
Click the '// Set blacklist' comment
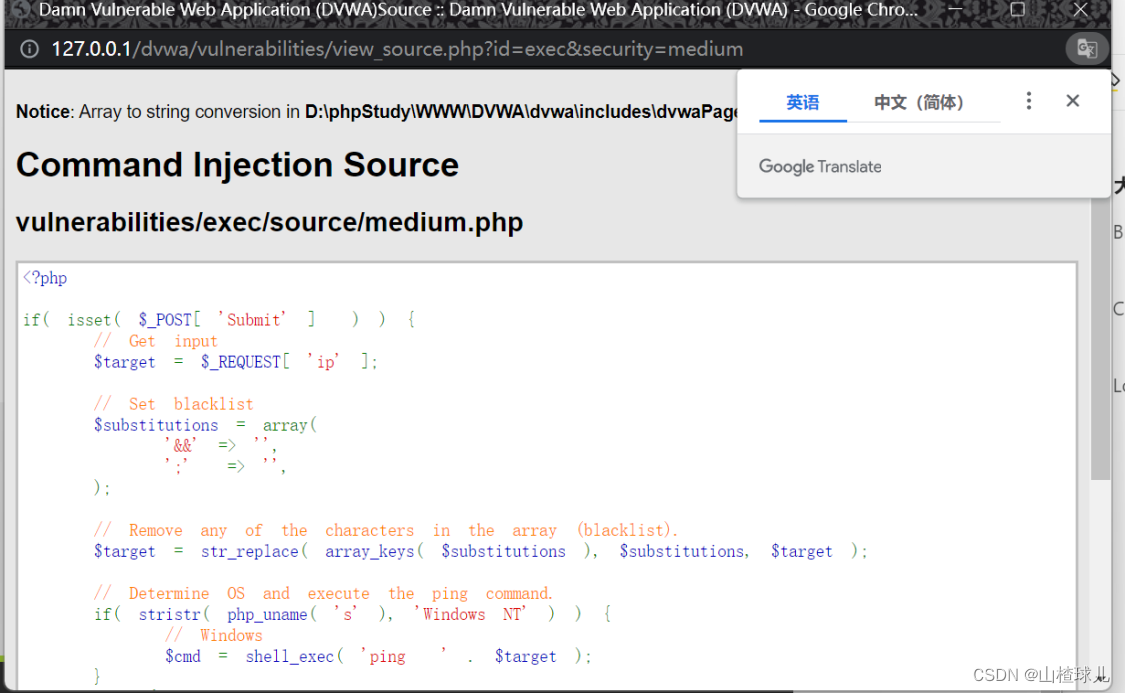tap(174, 404)
